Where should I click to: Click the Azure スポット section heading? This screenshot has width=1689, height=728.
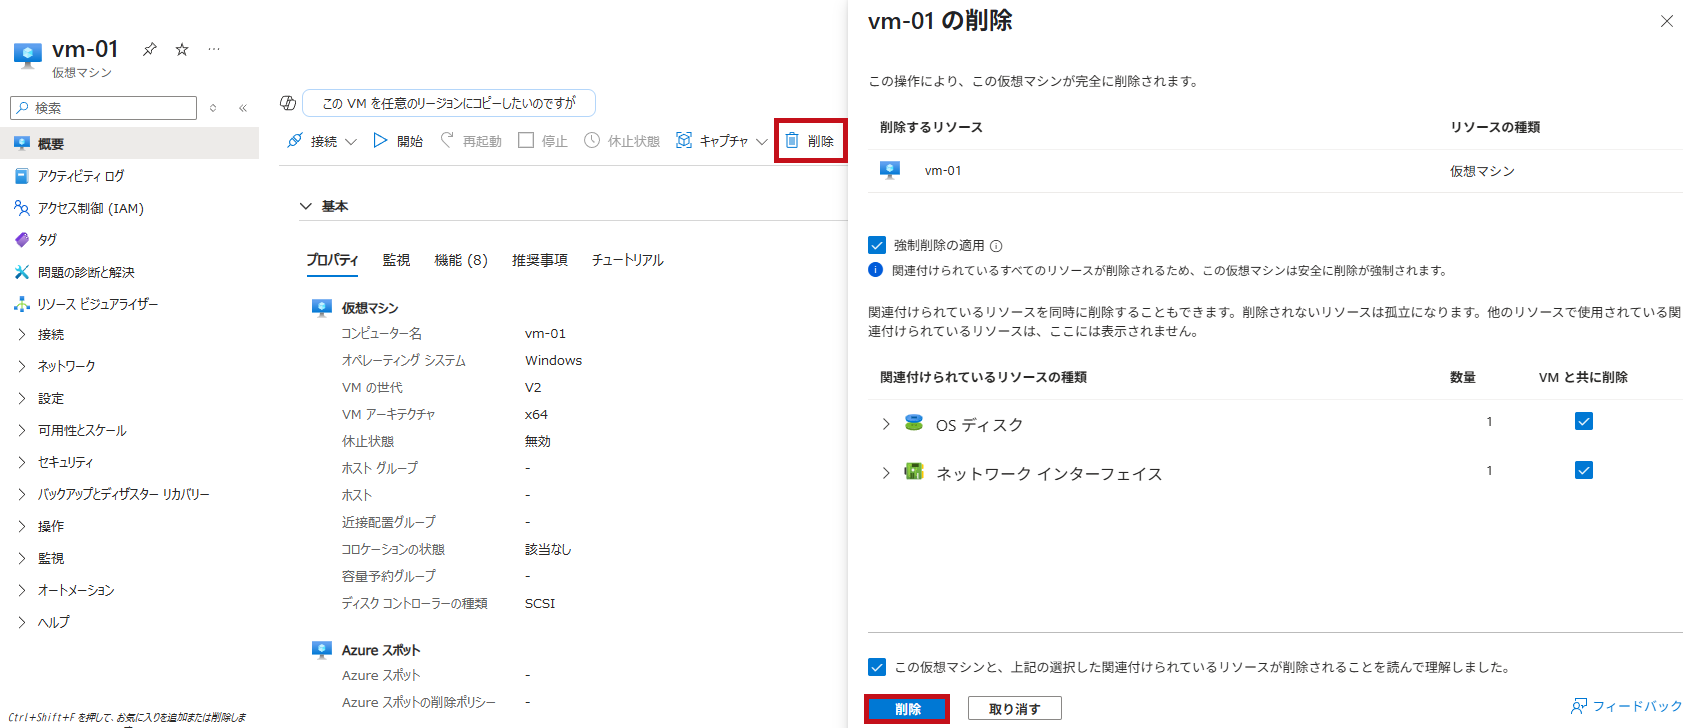[381, 650]
